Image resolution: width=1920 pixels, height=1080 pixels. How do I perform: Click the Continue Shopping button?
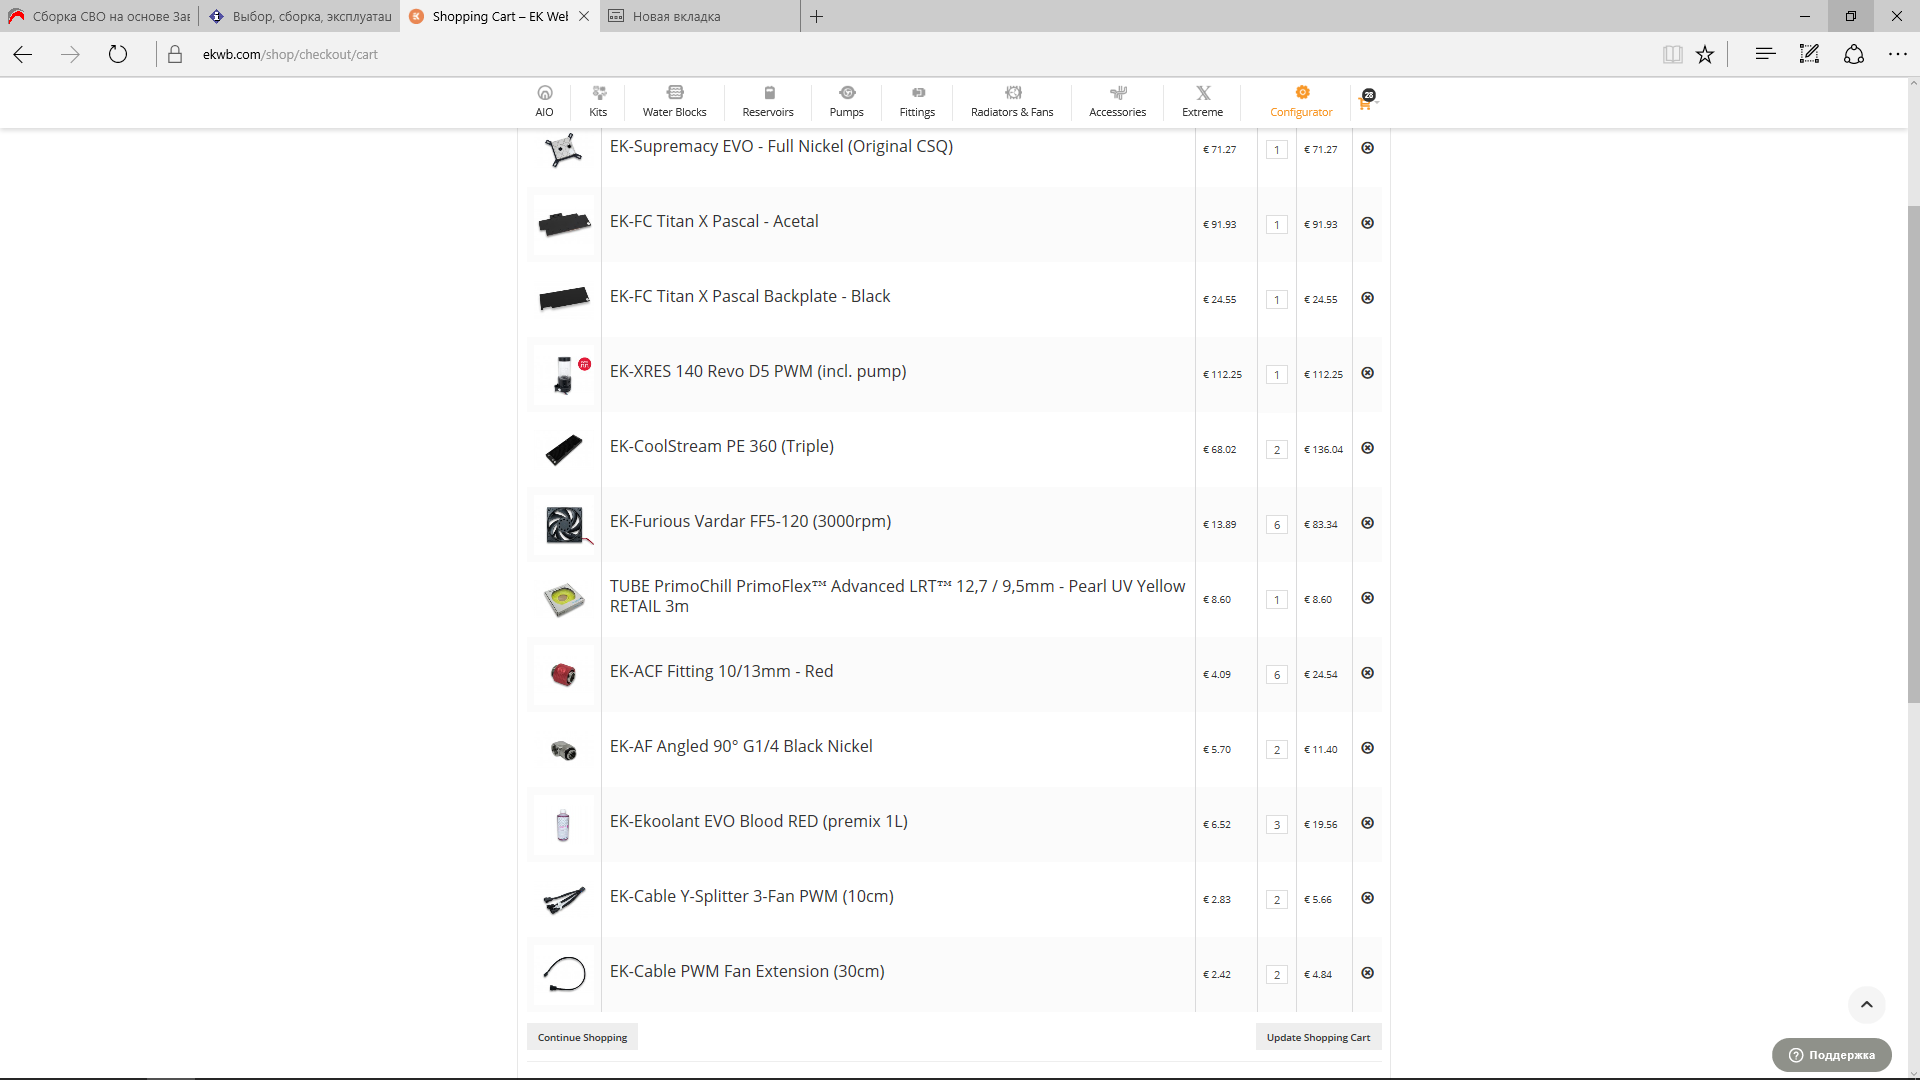(x=582, y=1037)
